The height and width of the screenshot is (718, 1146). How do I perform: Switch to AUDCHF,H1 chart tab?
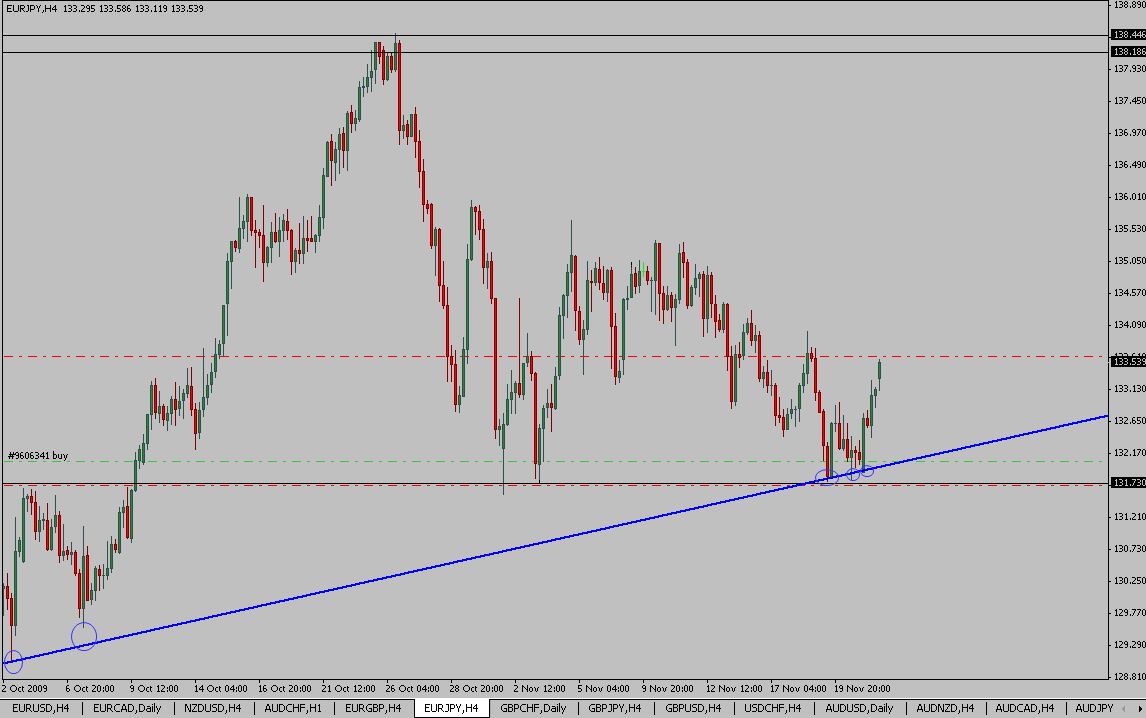click(294, 708)
